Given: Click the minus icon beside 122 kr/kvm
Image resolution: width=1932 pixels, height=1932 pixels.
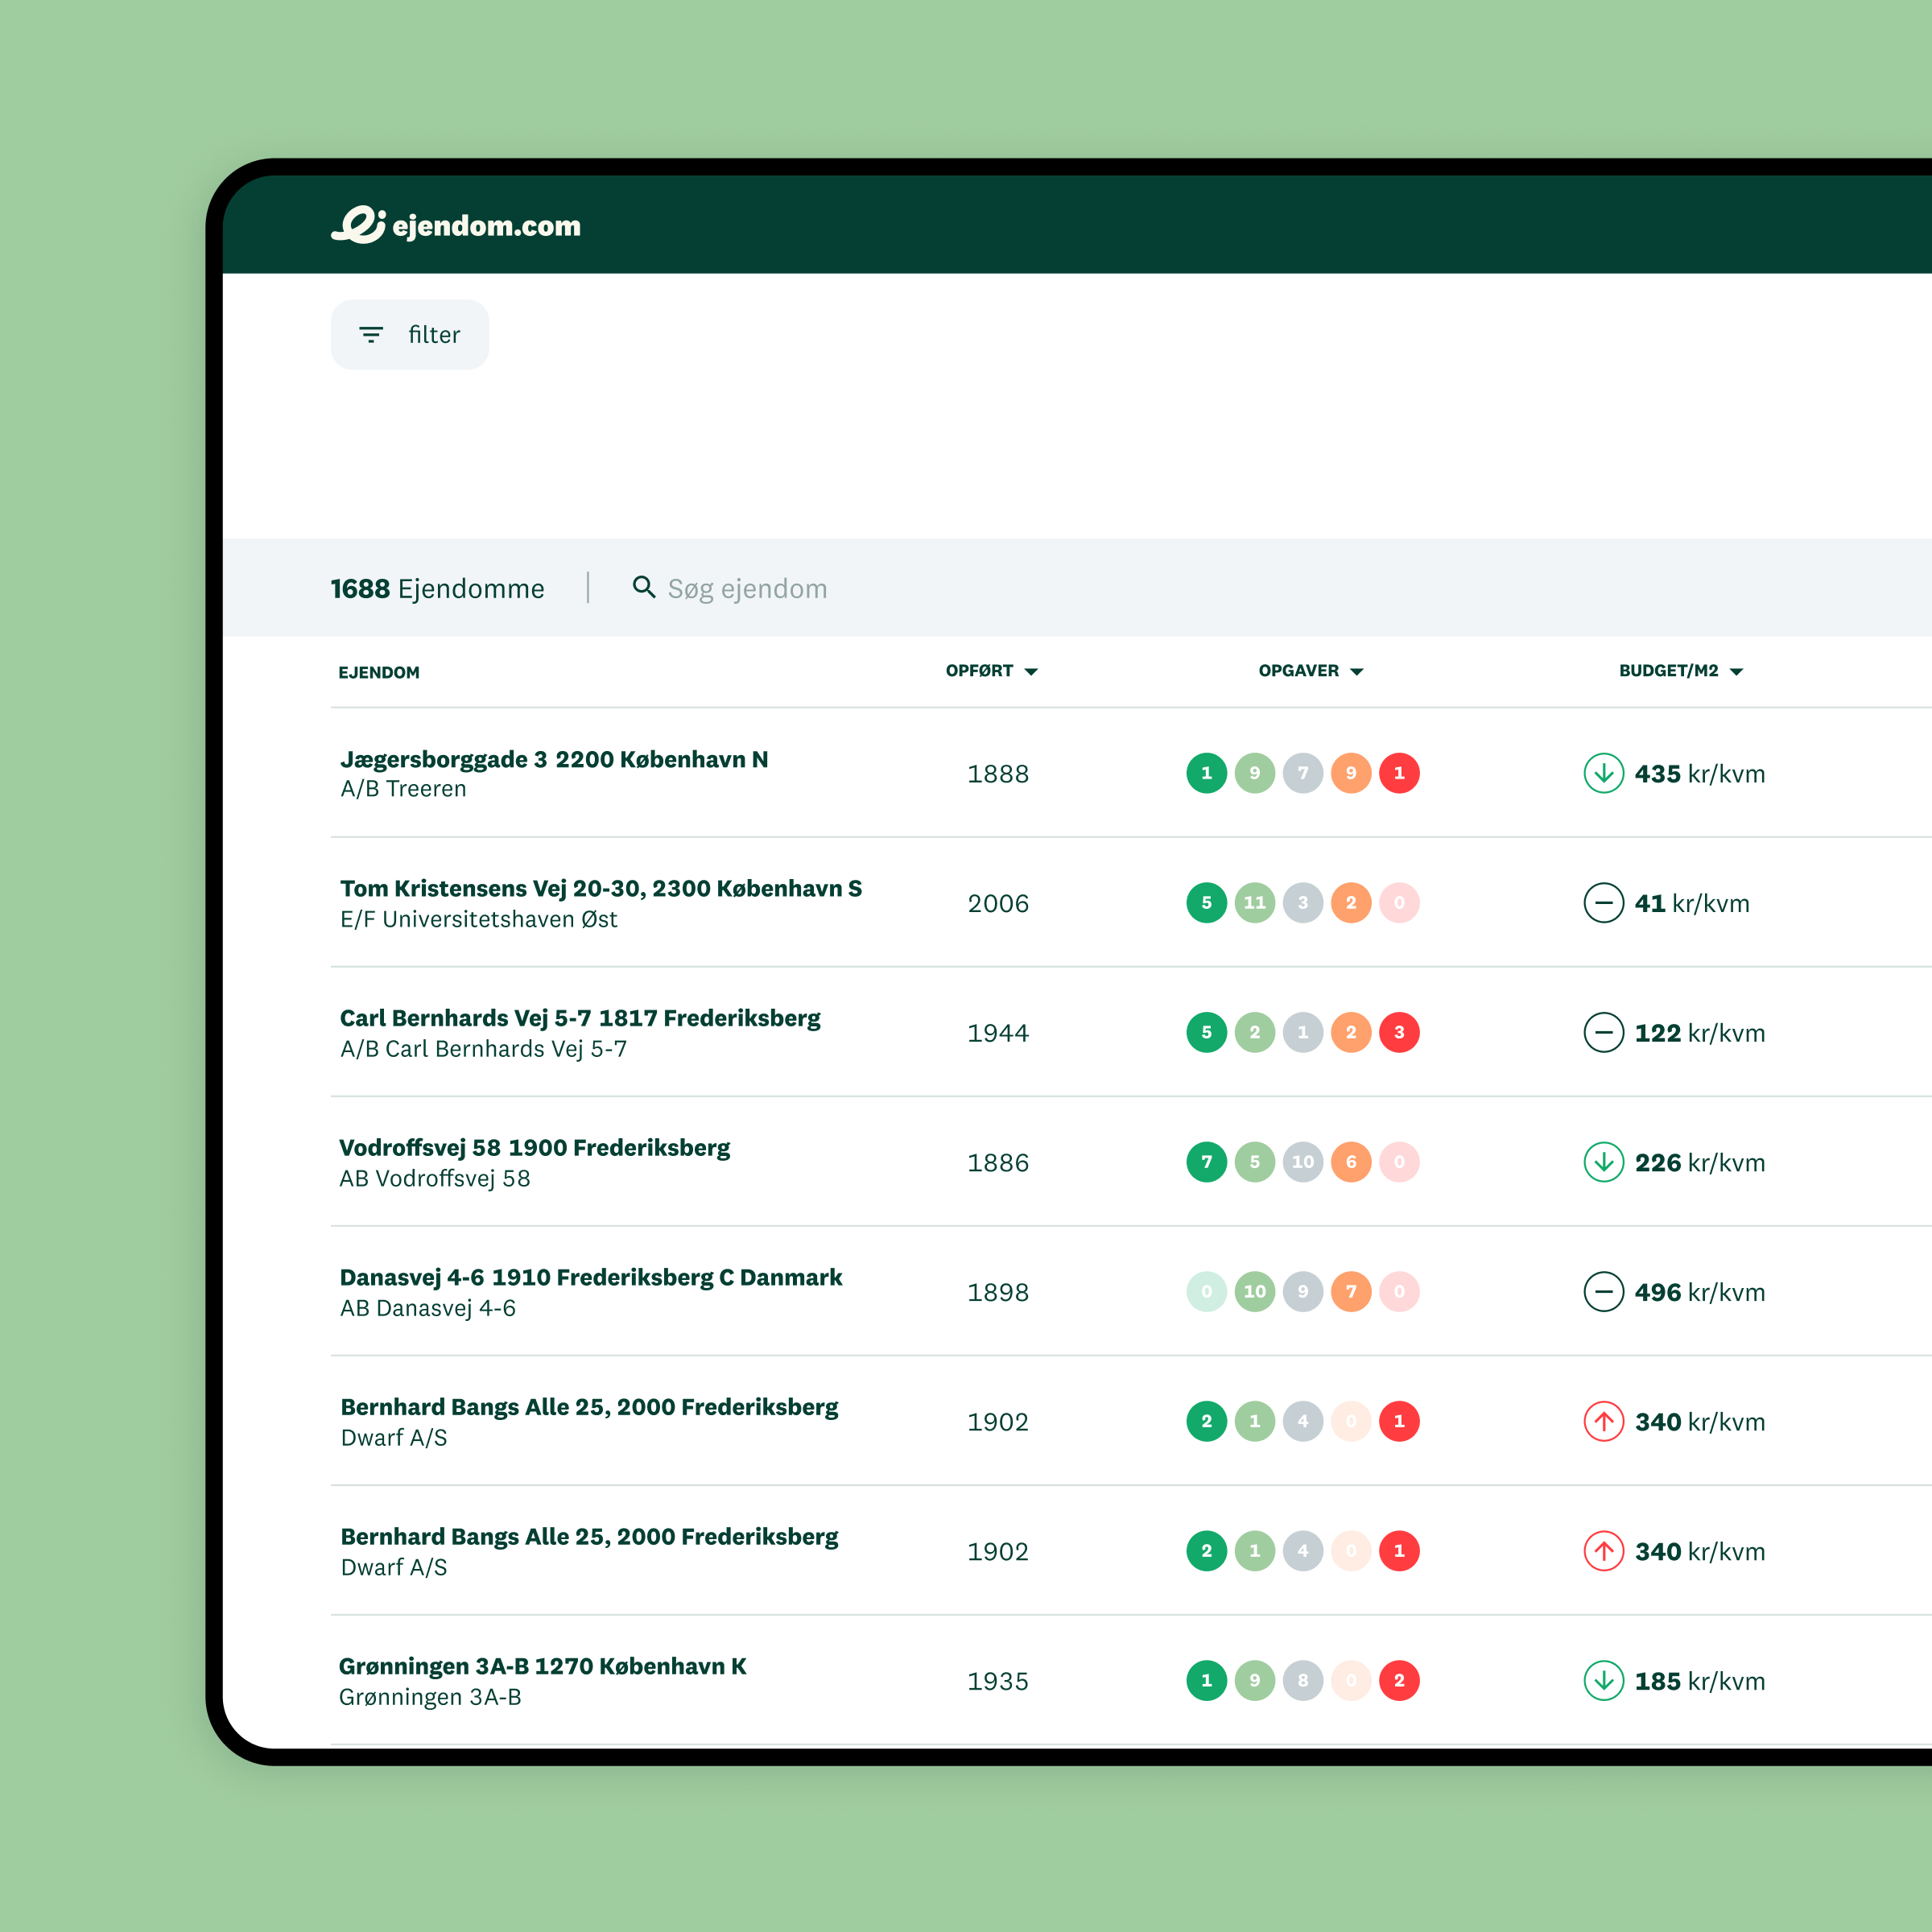Looking at the screenshot, I should (x=1604, y=1032).
